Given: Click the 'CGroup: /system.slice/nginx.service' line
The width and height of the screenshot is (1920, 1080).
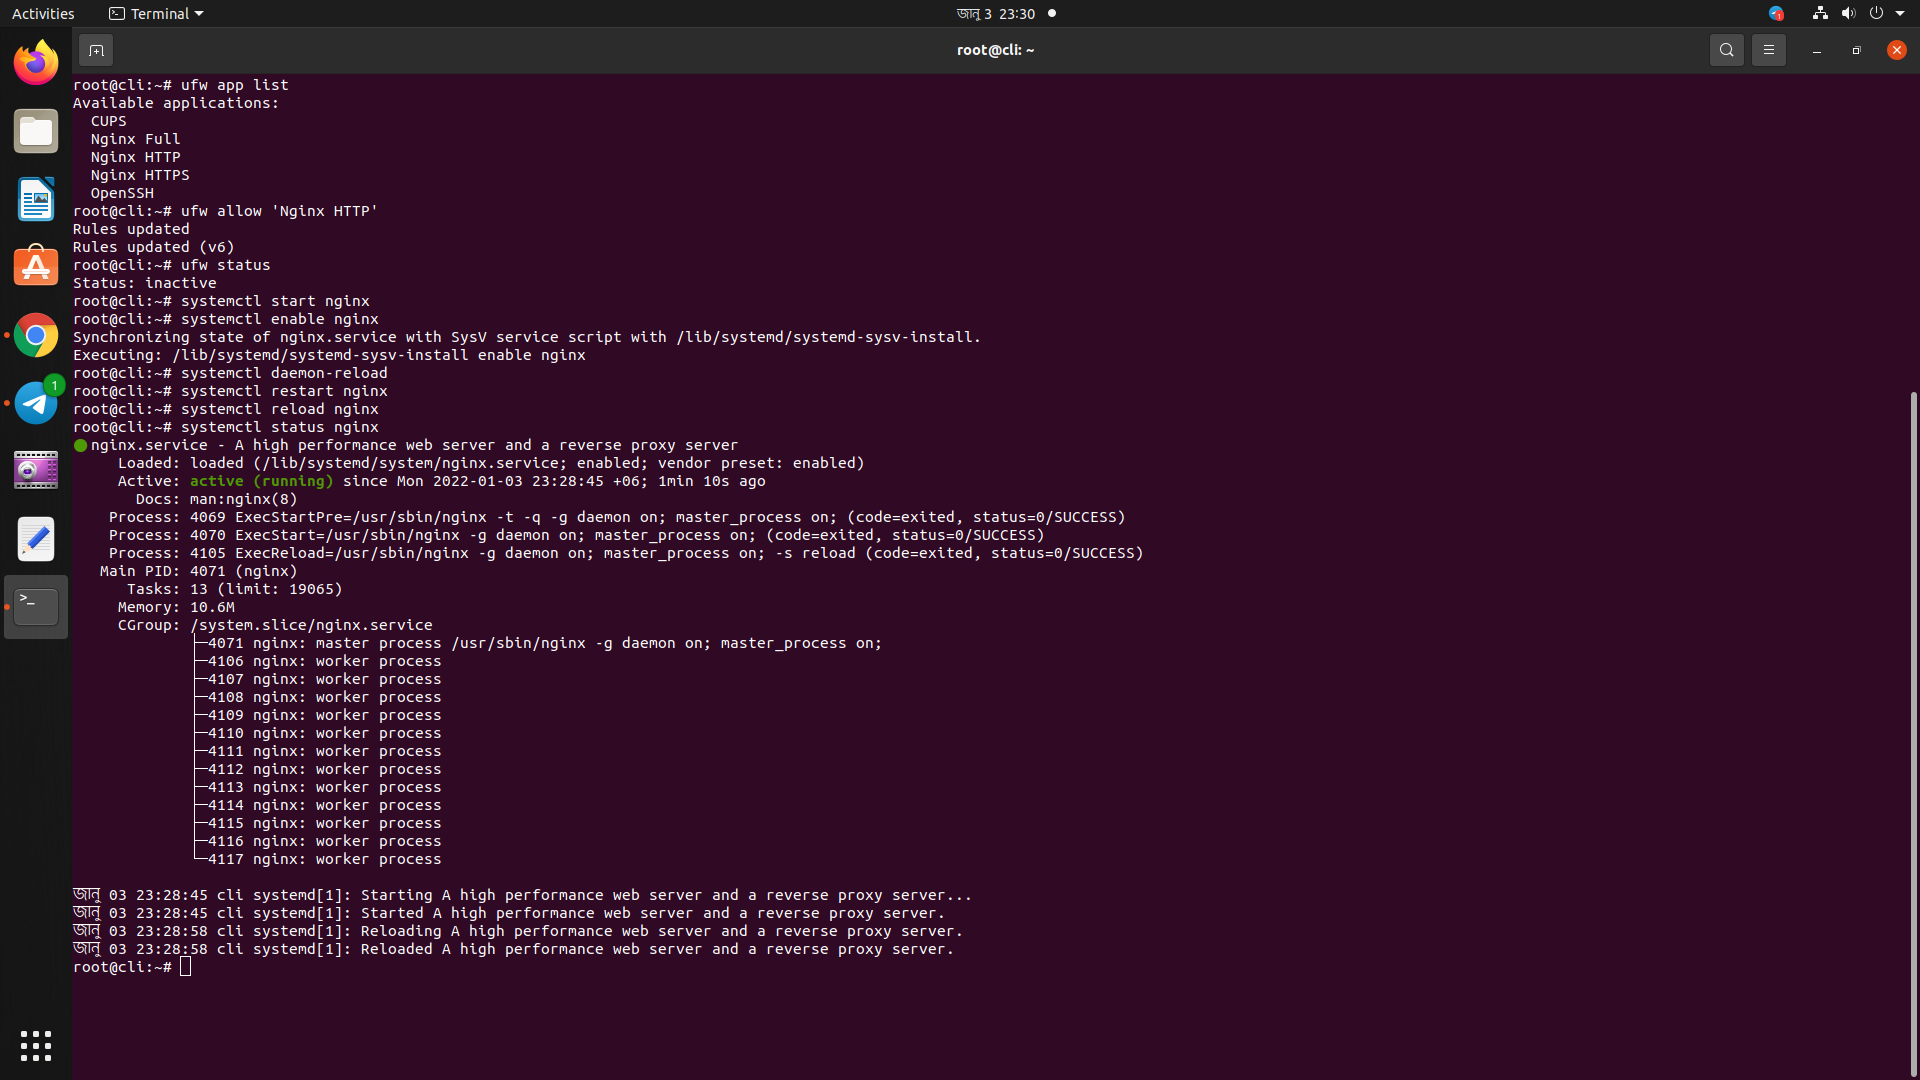Looking at the screenshot, I should point(276,625).
